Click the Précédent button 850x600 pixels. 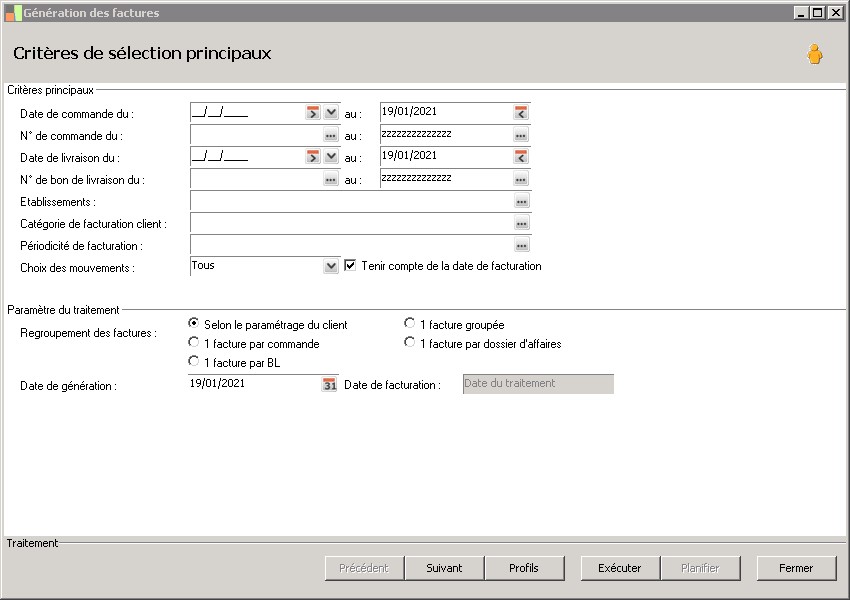coord(364,568)
